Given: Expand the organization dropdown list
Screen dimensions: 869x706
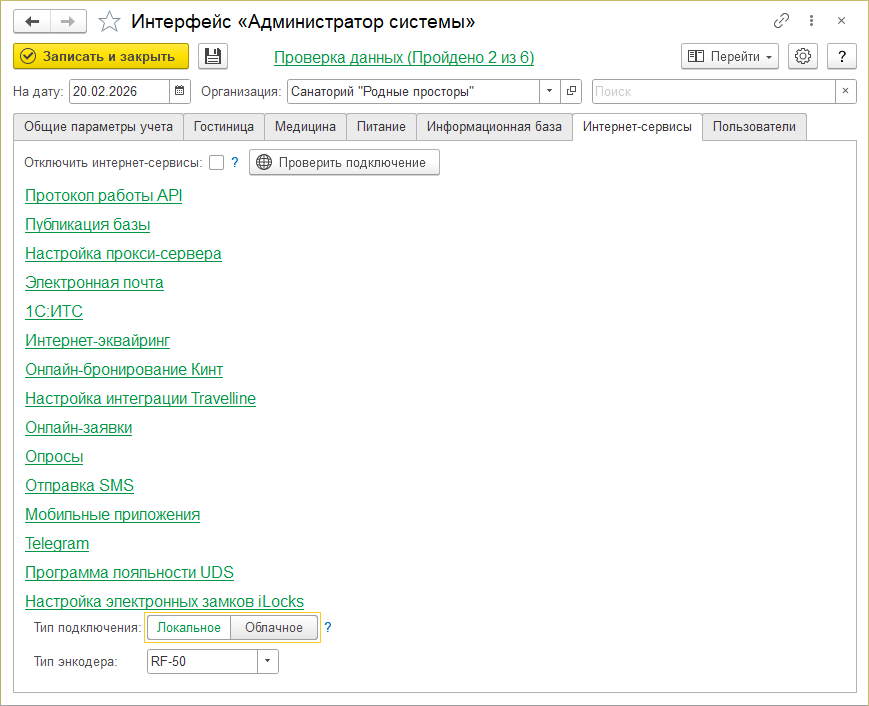Looking at the screenshot, I should [x=550, y=92].
